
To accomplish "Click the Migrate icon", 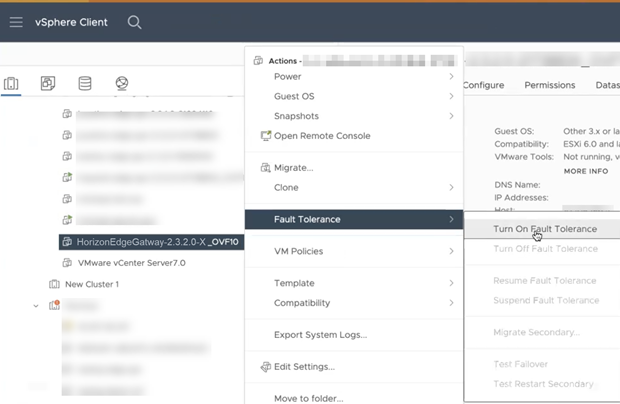I will point(265,168).
